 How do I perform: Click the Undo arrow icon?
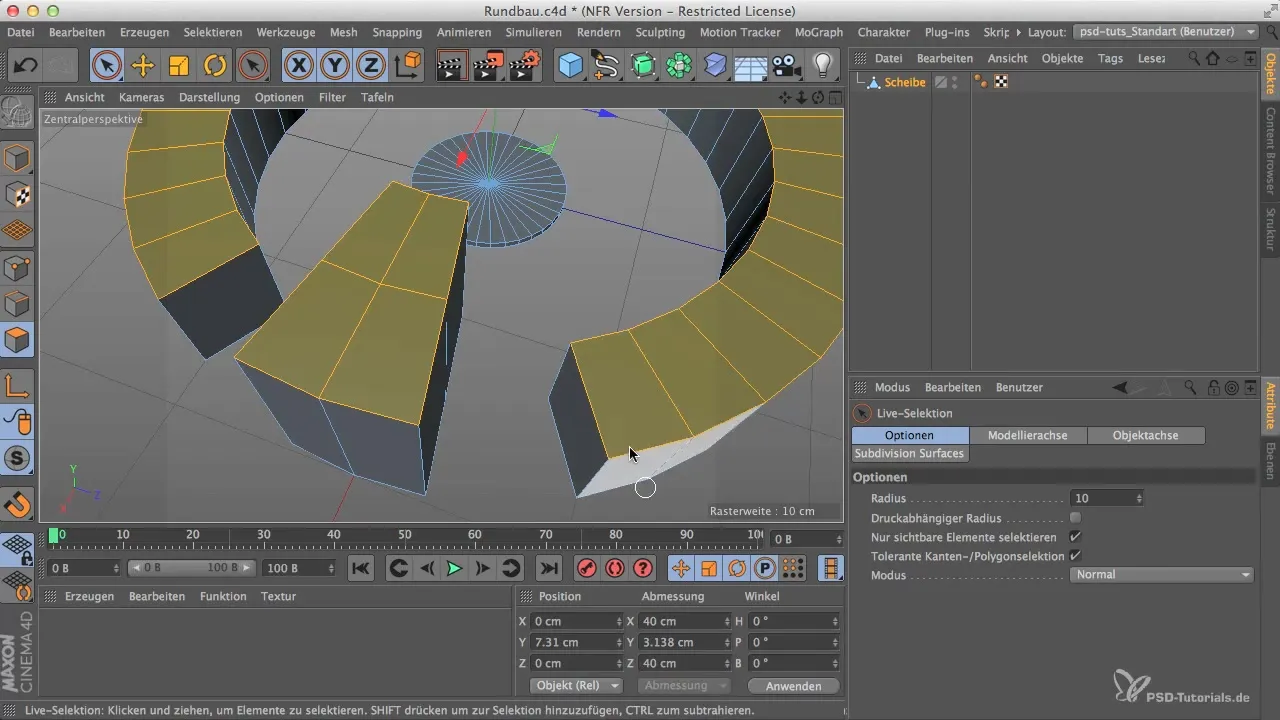pyautogui.click(x=27, y=66)
